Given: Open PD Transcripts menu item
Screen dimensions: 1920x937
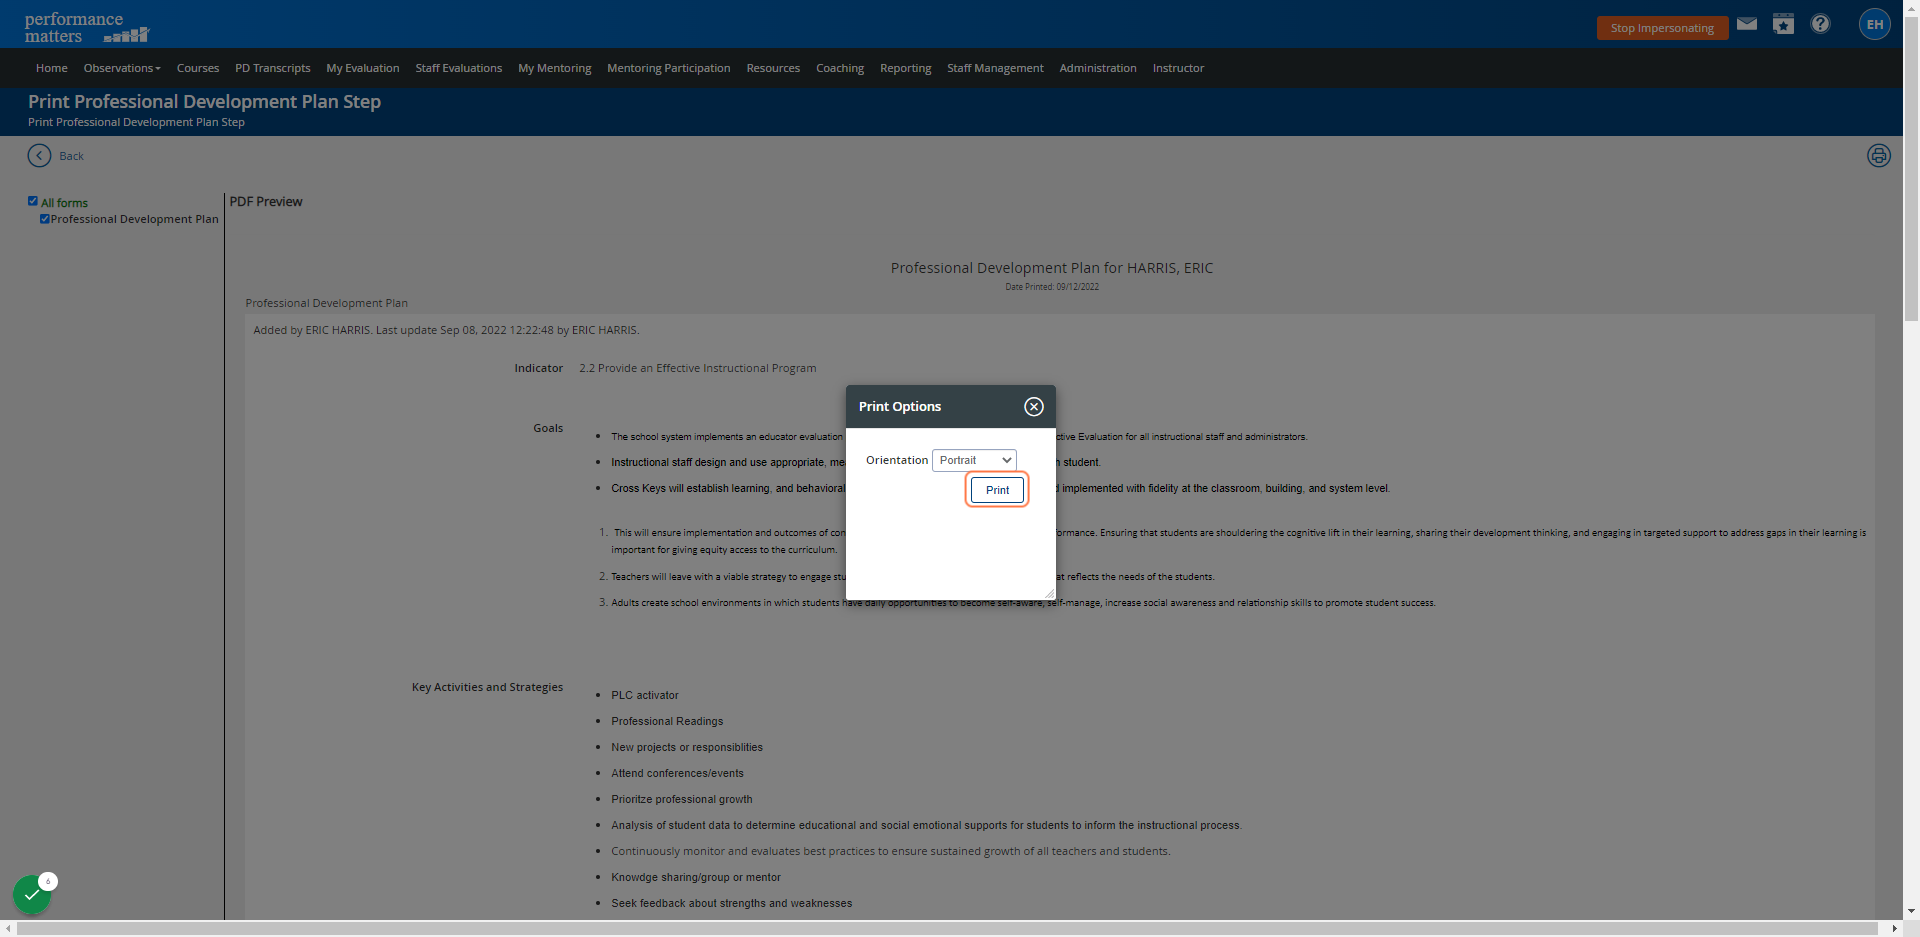Looking at the screenshot, I should click(273, 68).
